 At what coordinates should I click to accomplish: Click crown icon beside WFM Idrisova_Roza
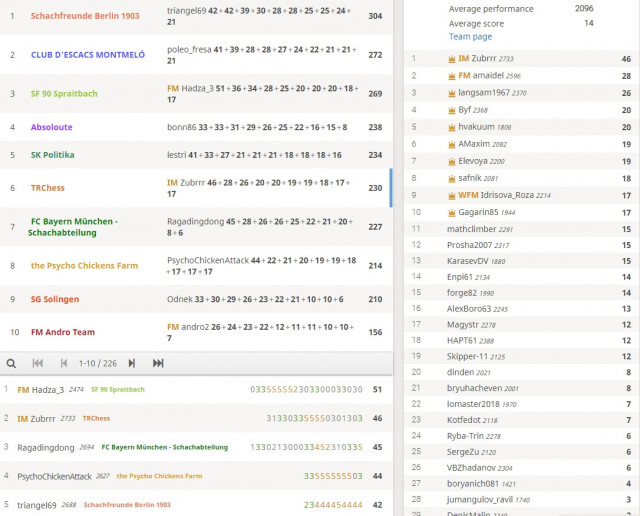point(452,196)
